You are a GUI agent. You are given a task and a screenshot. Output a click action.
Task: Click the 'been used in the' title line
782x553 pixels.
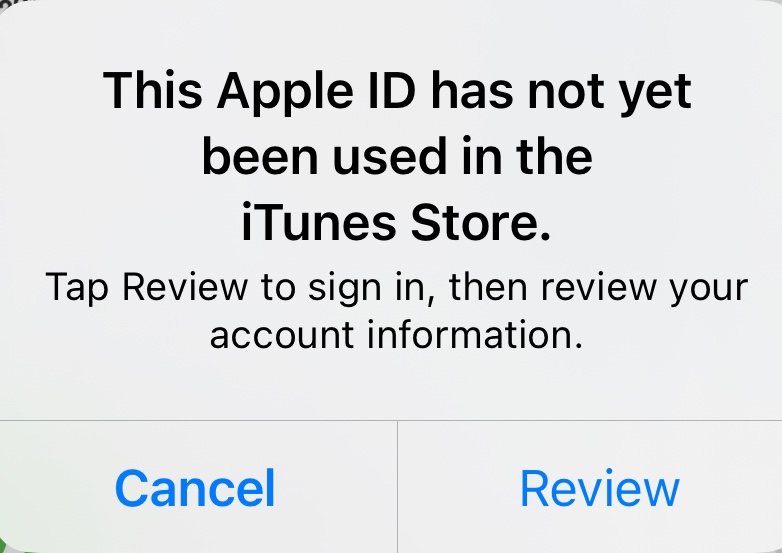pyautogui.click(x=397, y=156)
